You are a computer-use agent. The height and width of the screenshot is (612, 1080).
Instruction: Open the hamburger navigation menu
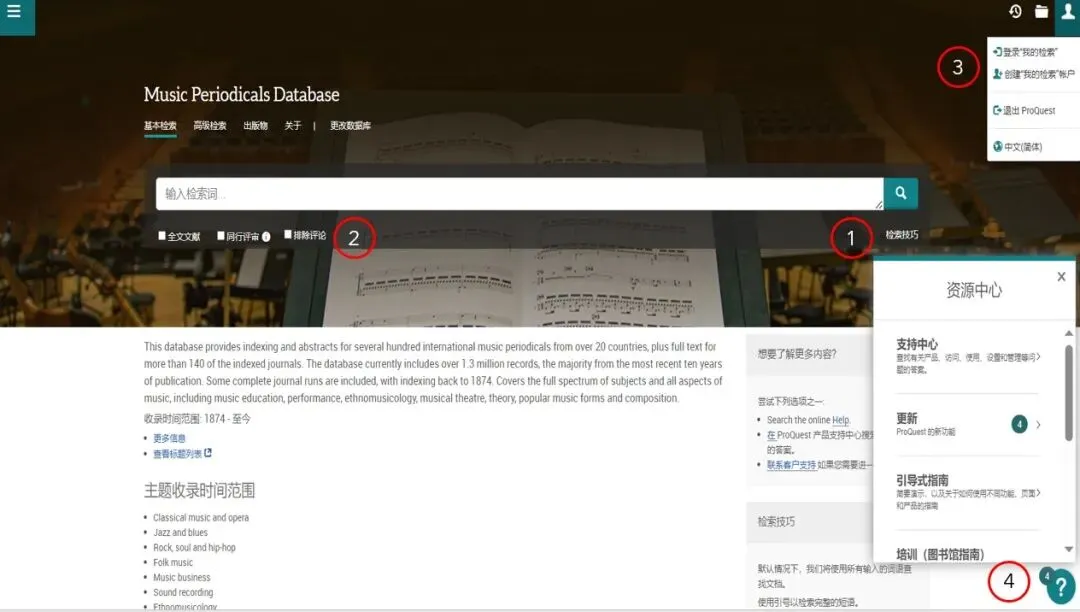[x=14, y=12]
